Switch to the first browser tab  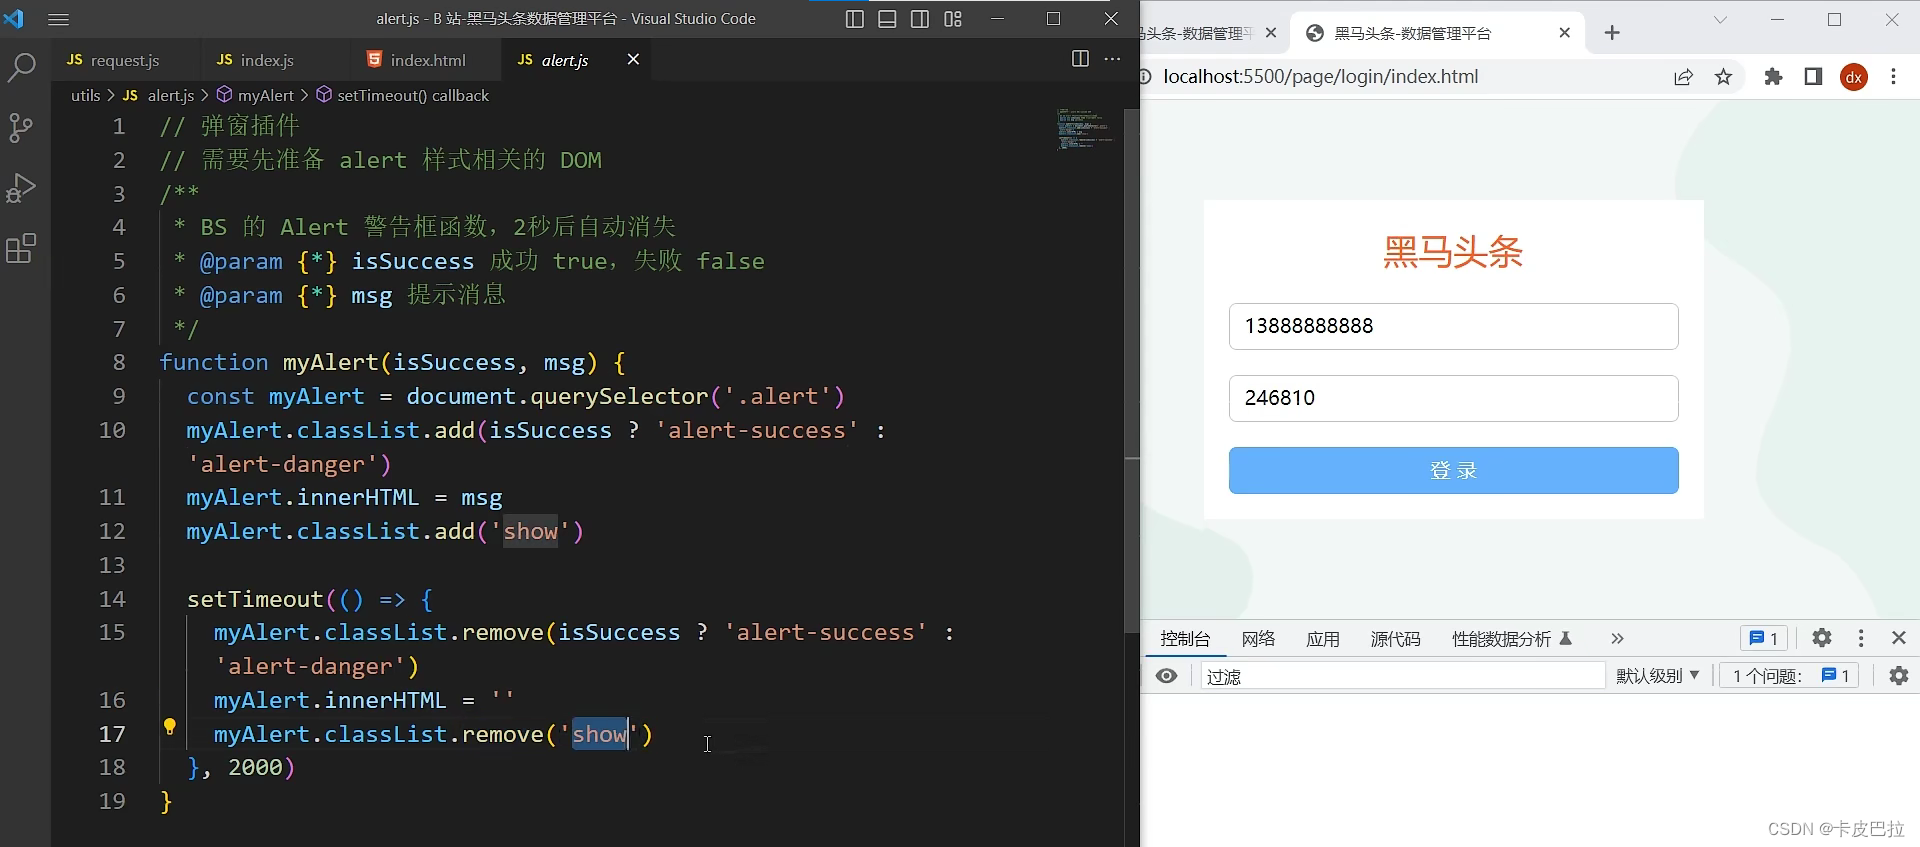(x=1199, y=33)
